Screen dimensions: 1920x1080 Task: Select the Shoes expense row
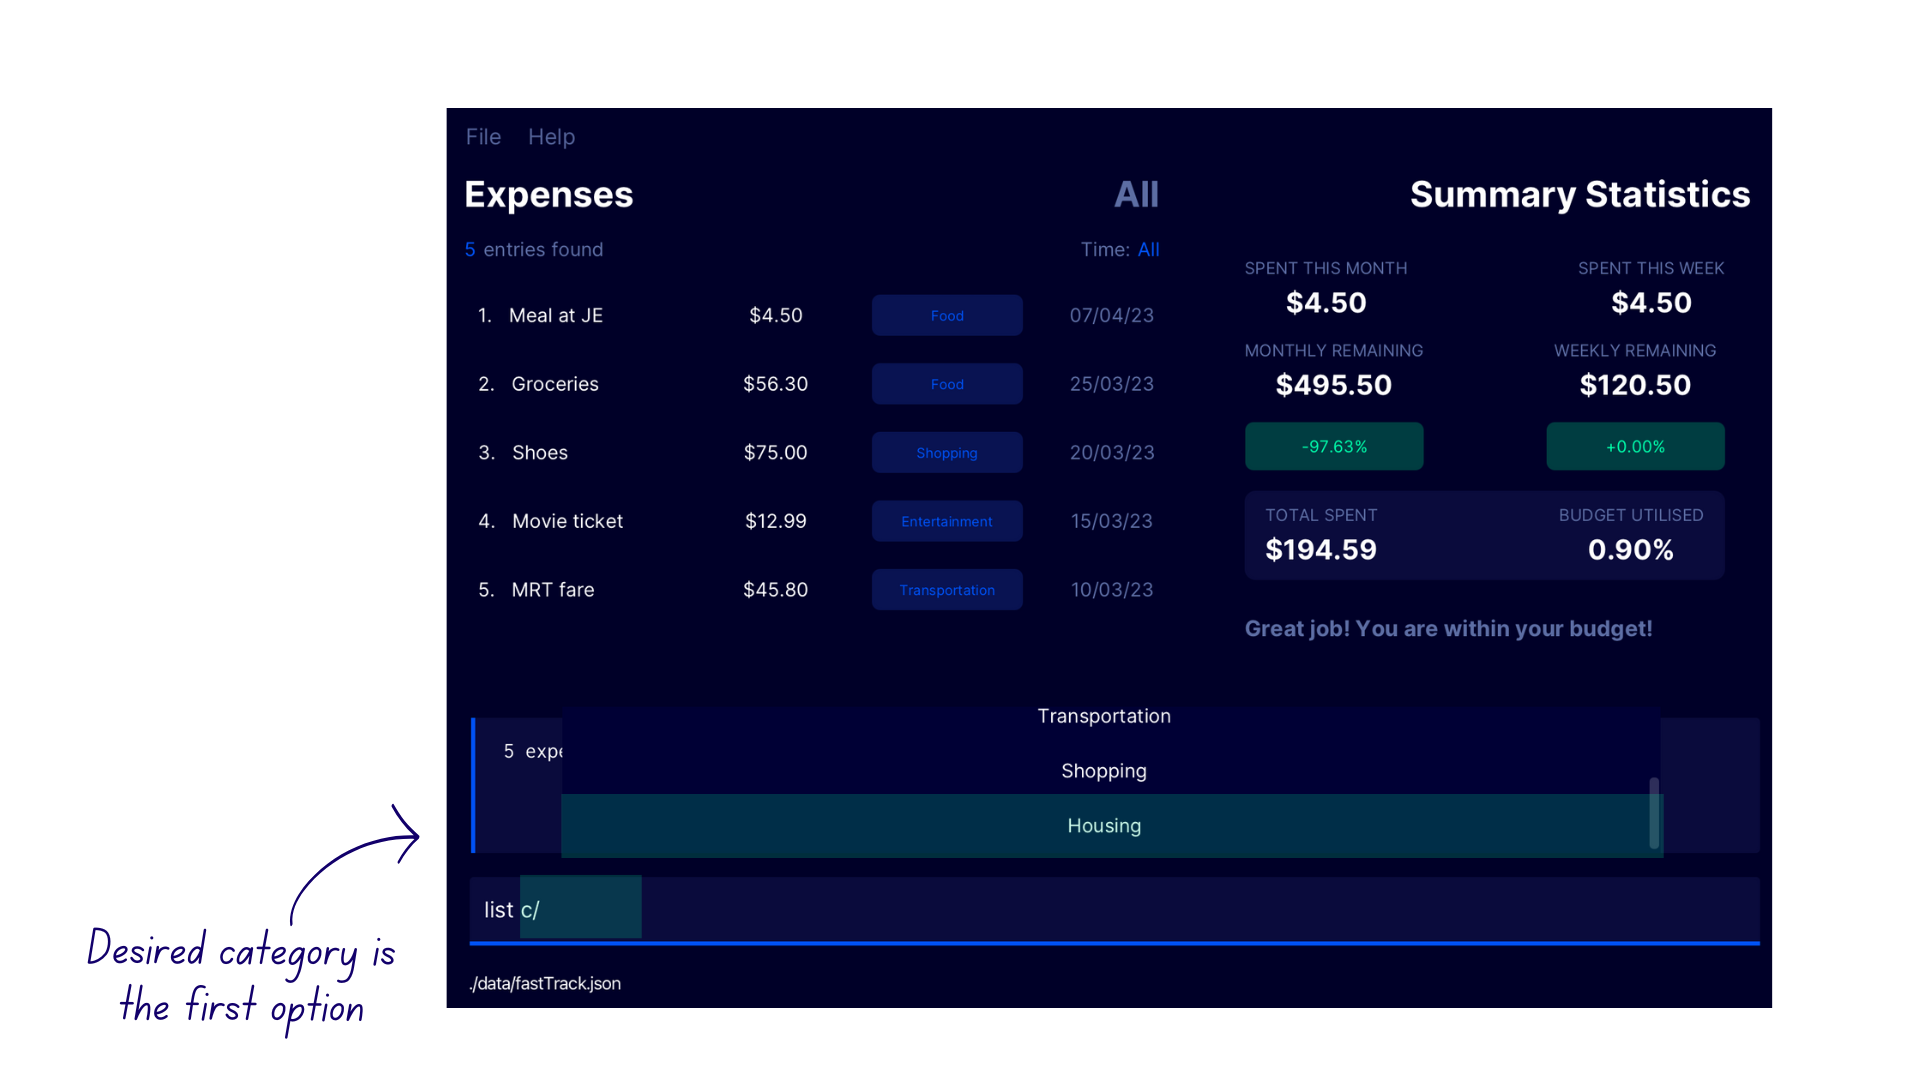coord(815,453)
